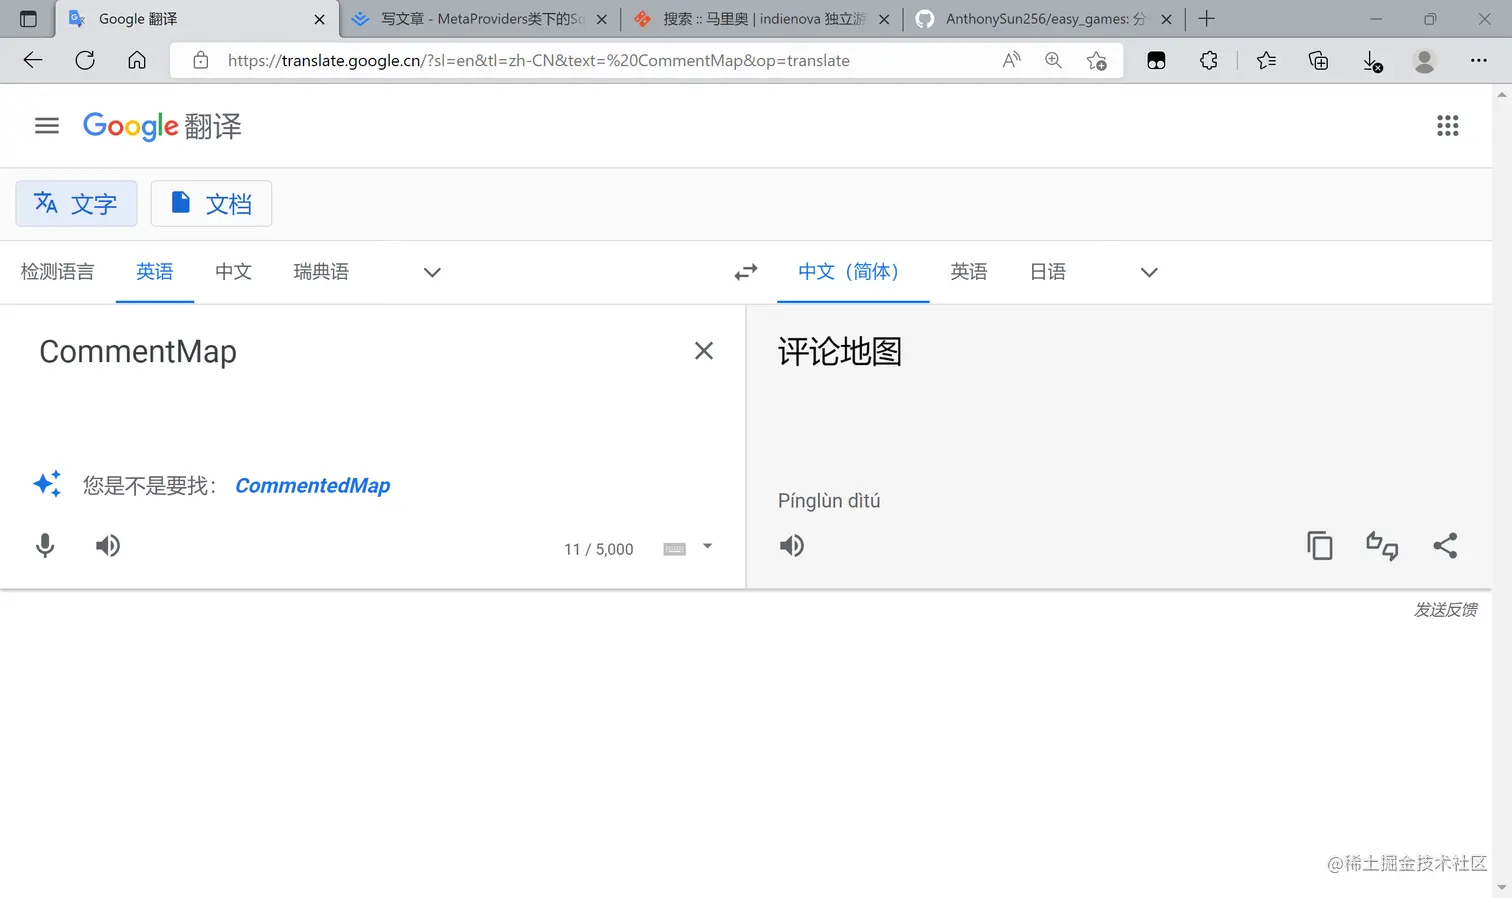The height and width of the screenshot is (898, 1512).
Task: Close the 写文章 MetaProviders tab
Action: tap(602, 19)
